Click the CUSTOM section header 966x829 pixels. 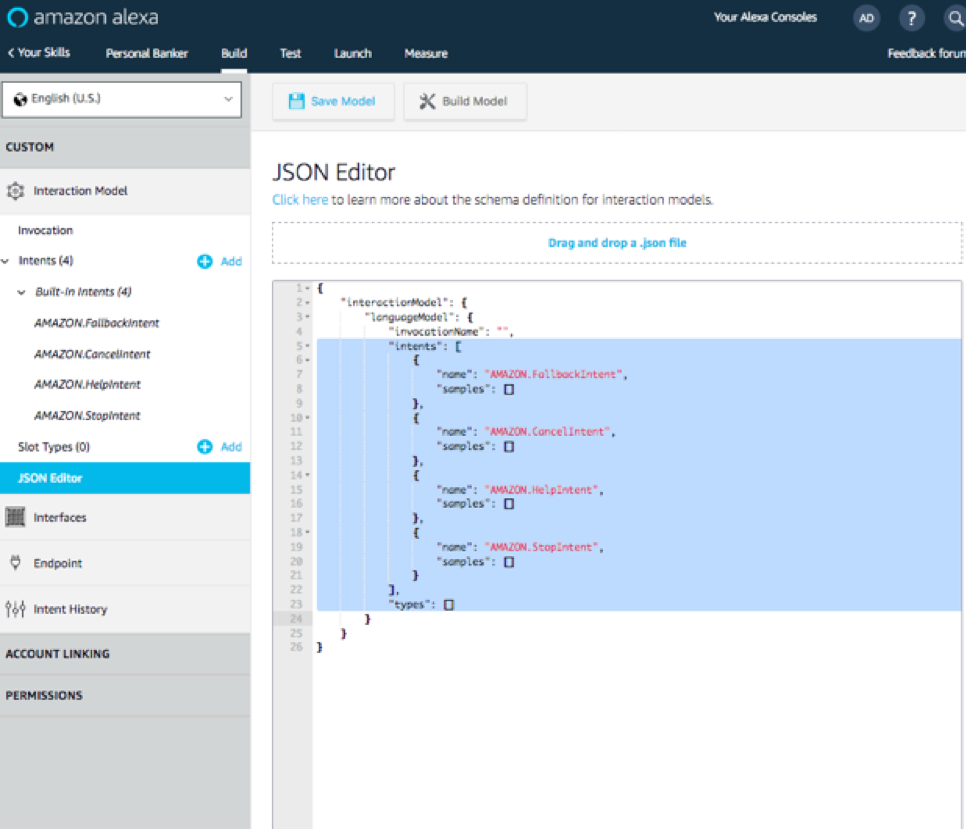click(x=125, y=147)
